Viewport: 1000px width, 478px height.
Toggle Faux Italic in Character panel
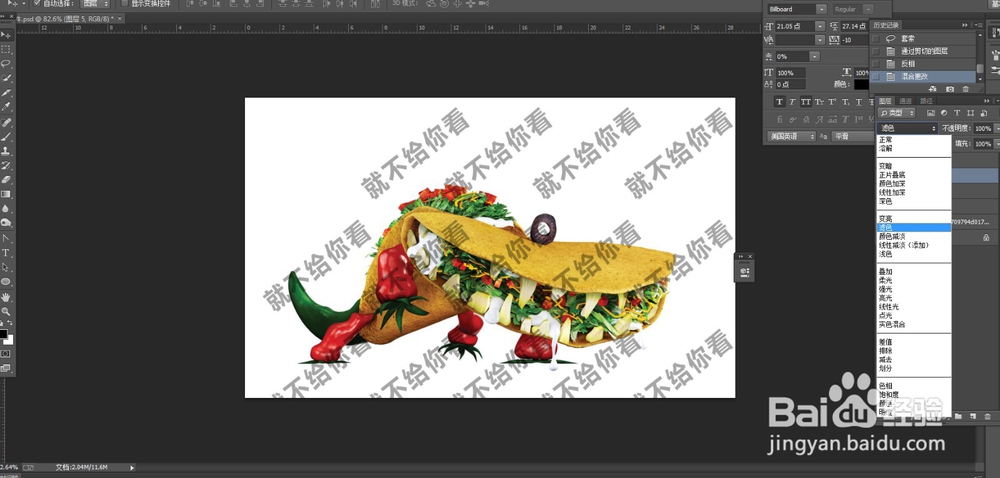point(793,102)
